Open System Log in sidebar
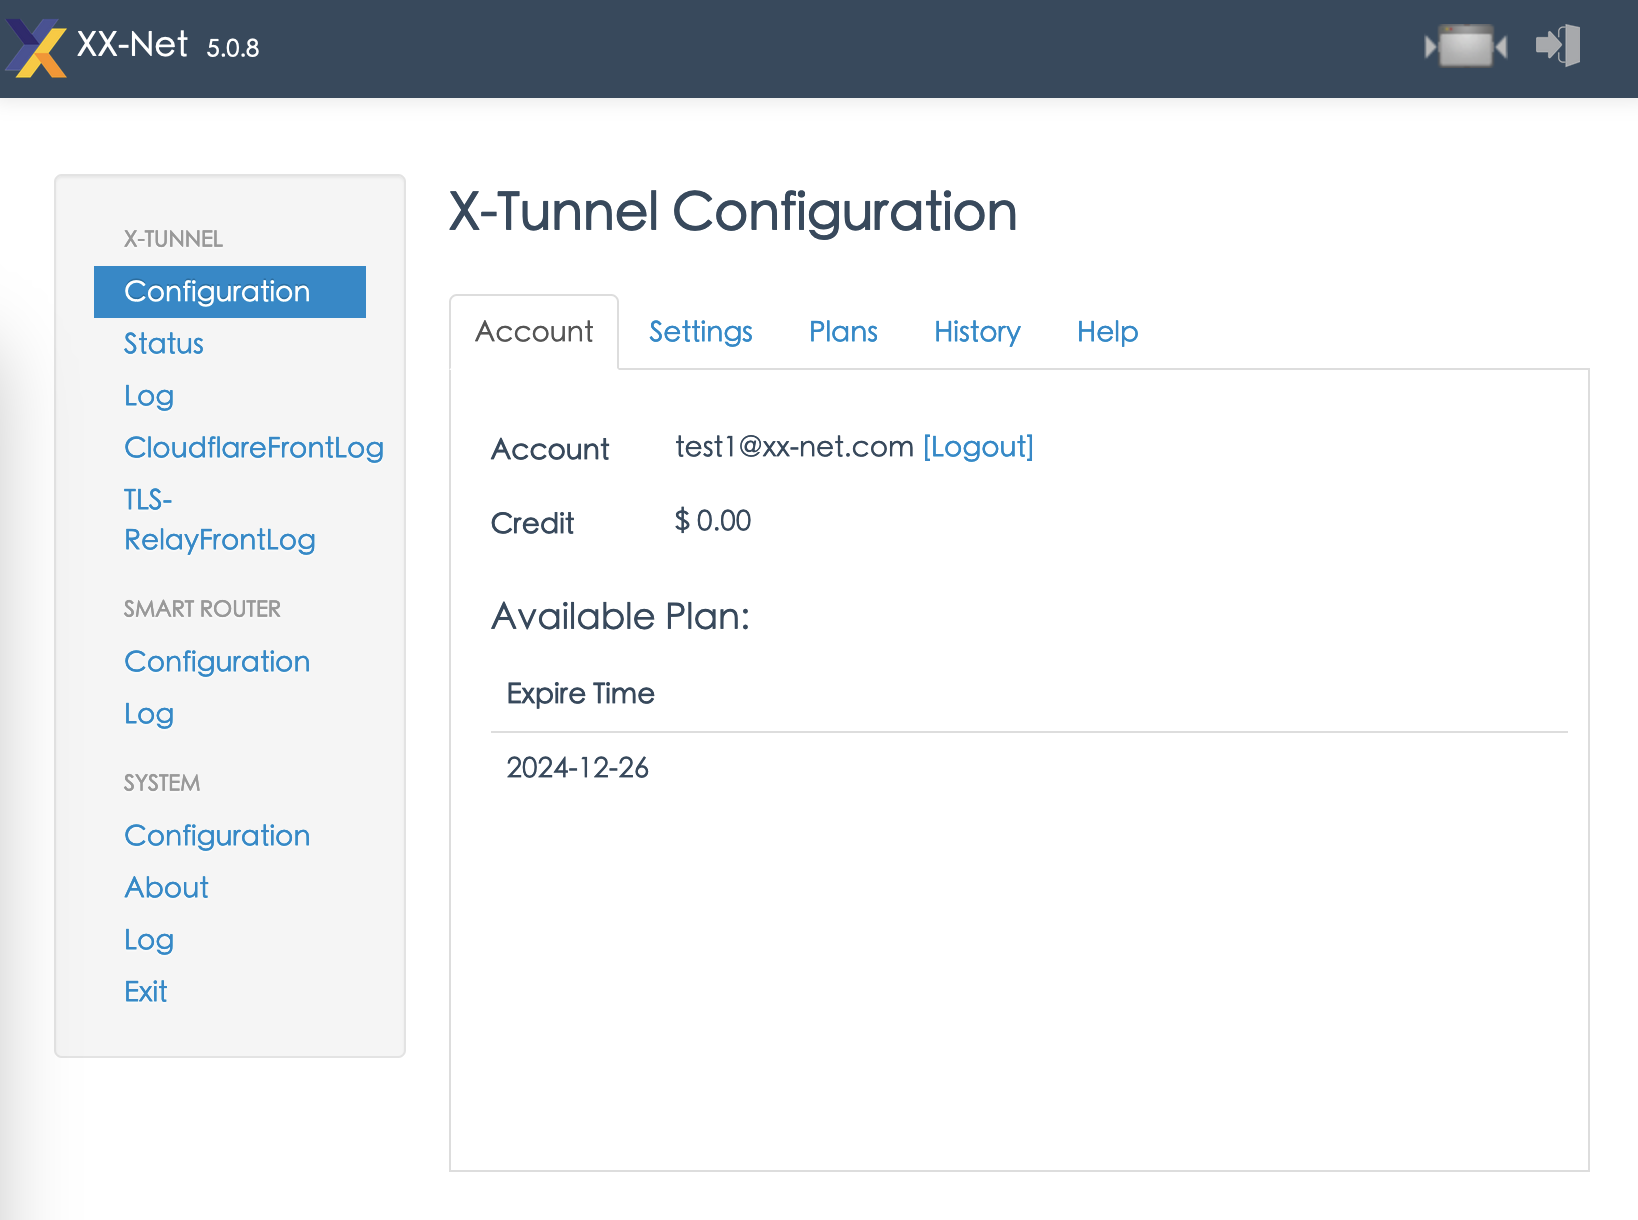The width and height of the screenshot is (1638, 1220). pyautogui.click(x=149, y=940)
